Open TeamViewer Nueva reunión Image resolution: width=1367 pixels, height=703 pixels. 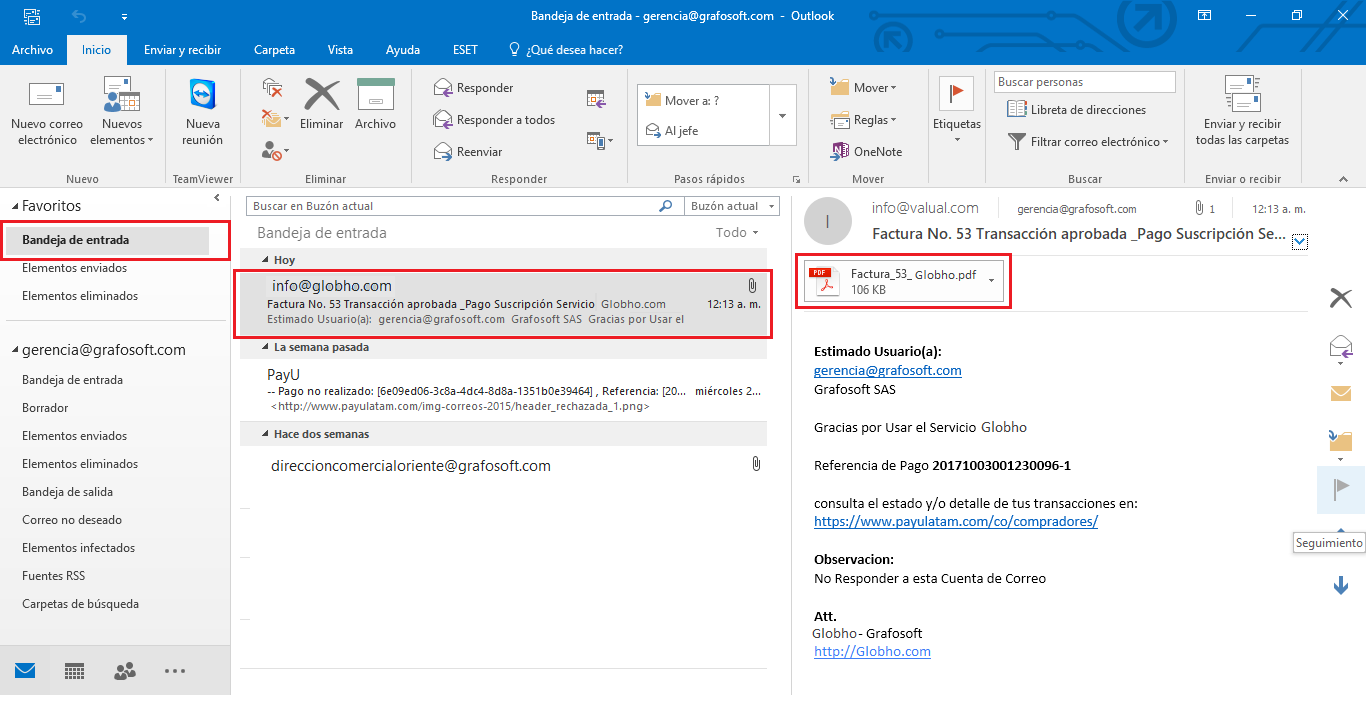click(203, 112)
